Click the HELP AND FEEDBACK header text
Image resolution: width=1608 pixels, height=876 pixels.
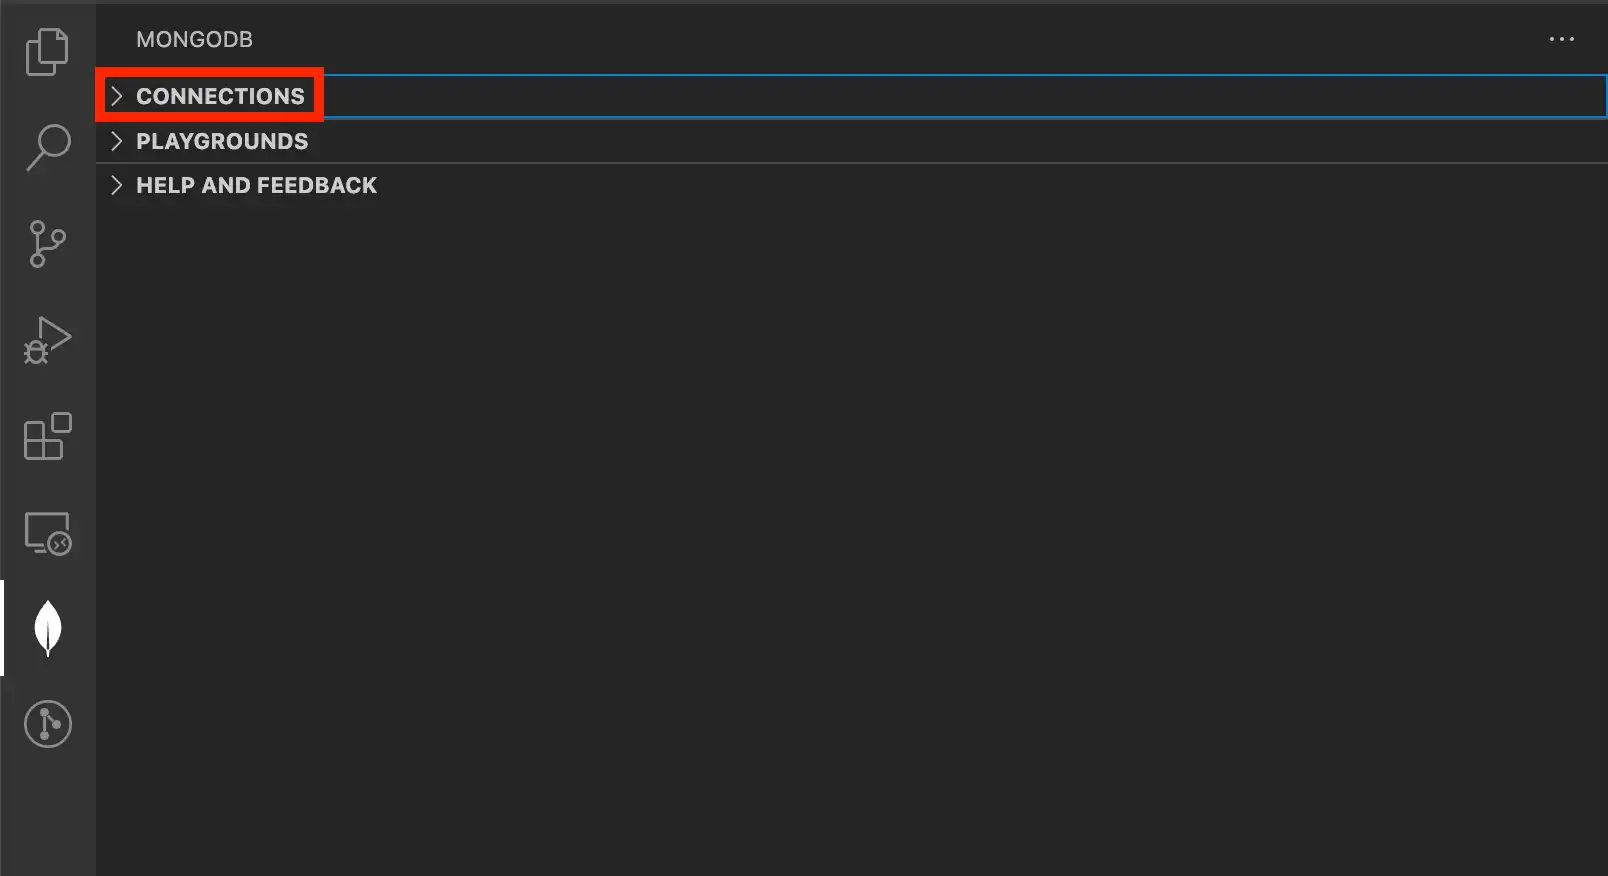[x=256, y=185]
